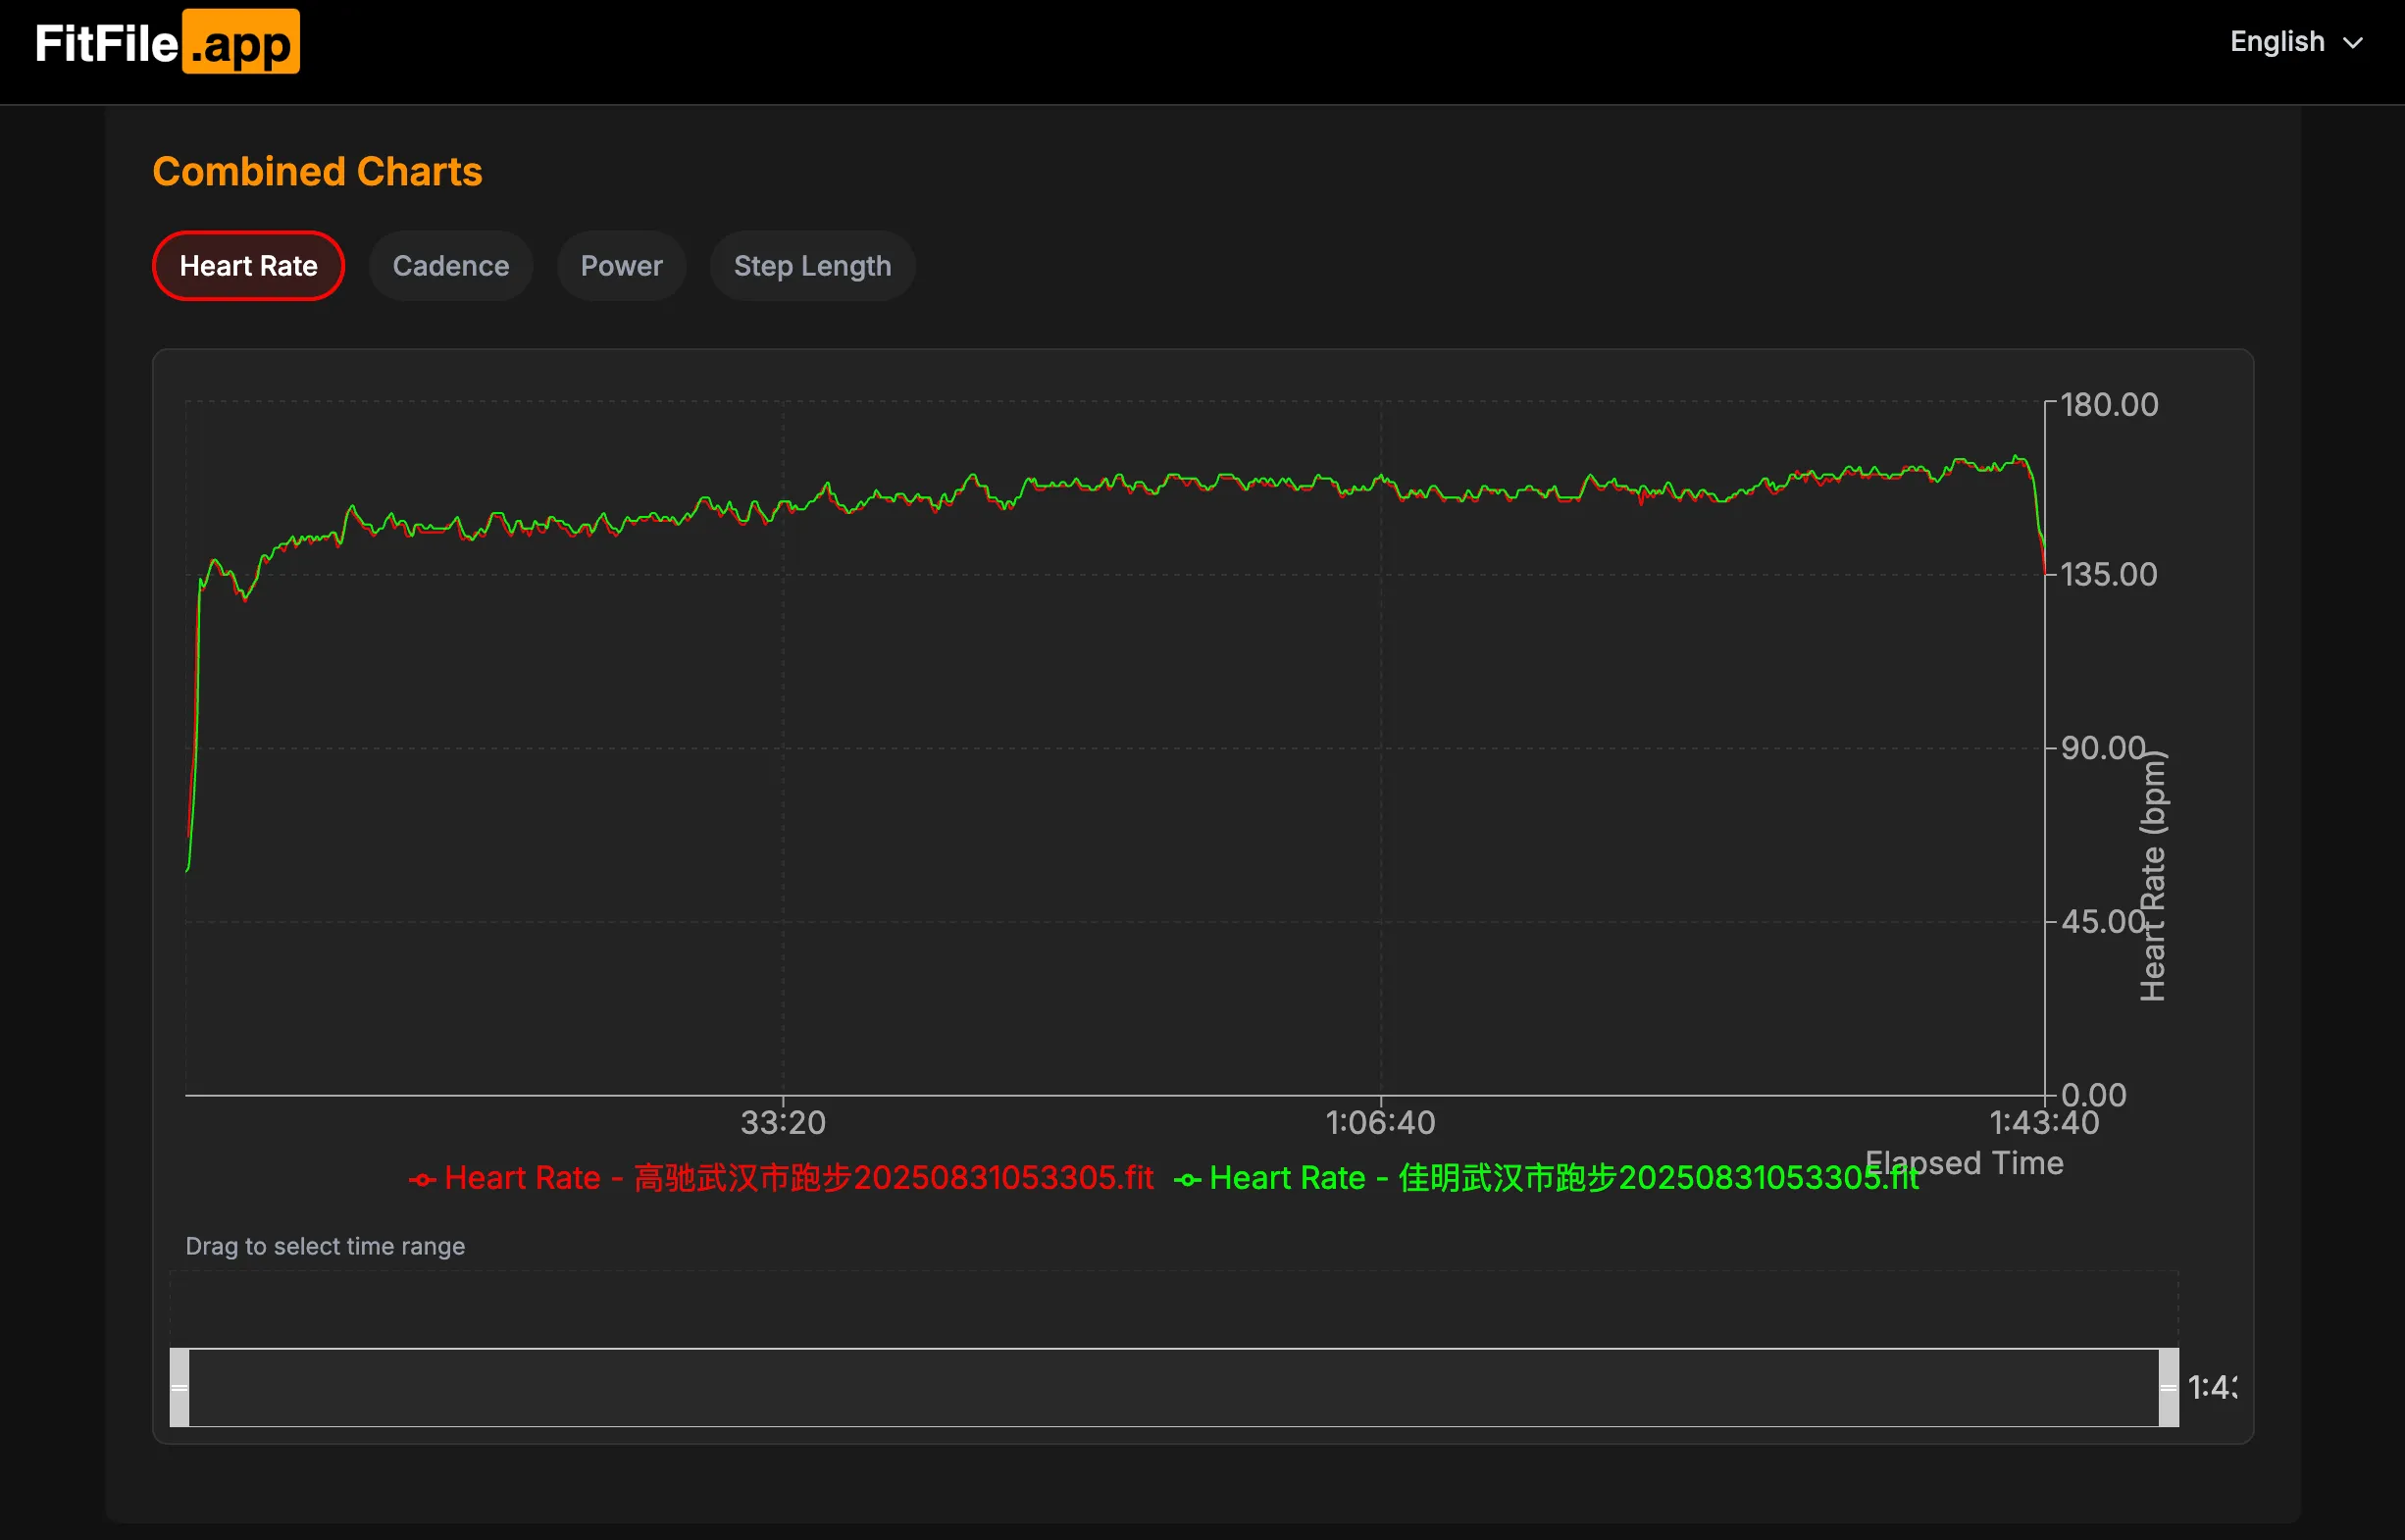This screenshot has height=1540, width=2405.
Task: Open the English language selector
Action: point(2277,42)
